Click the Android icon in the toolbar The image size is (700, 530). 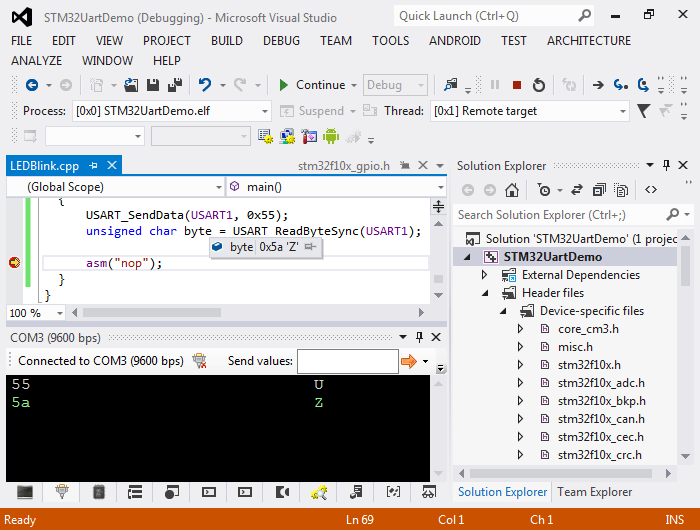pos(331,136)
